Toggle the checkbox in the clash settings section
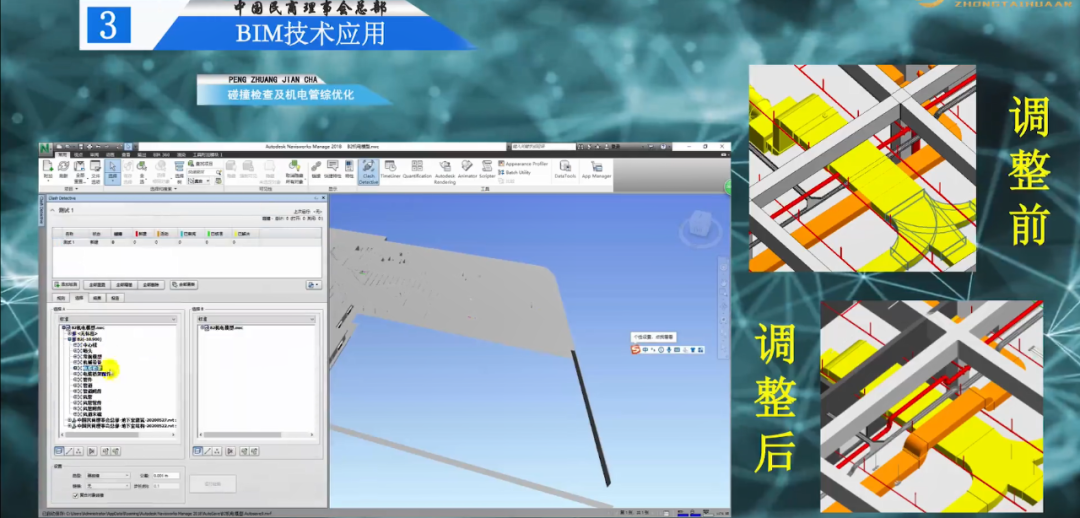 pyautogui.click(x=75, y=494)
